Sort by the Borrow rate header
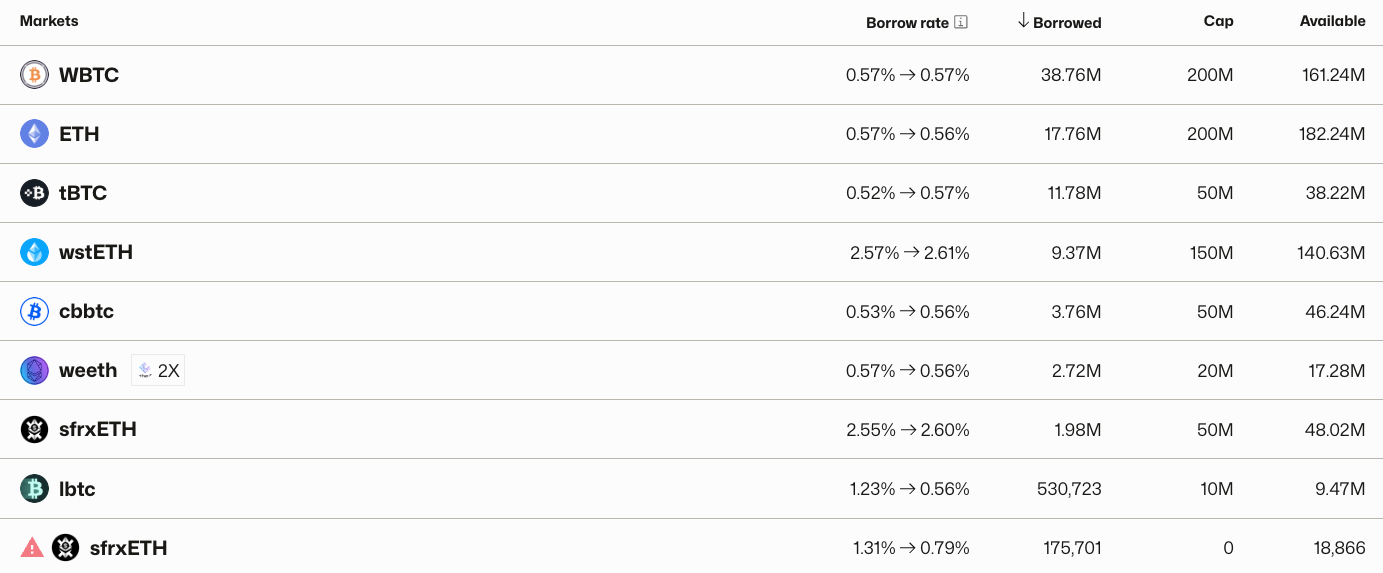 point(907,22)
